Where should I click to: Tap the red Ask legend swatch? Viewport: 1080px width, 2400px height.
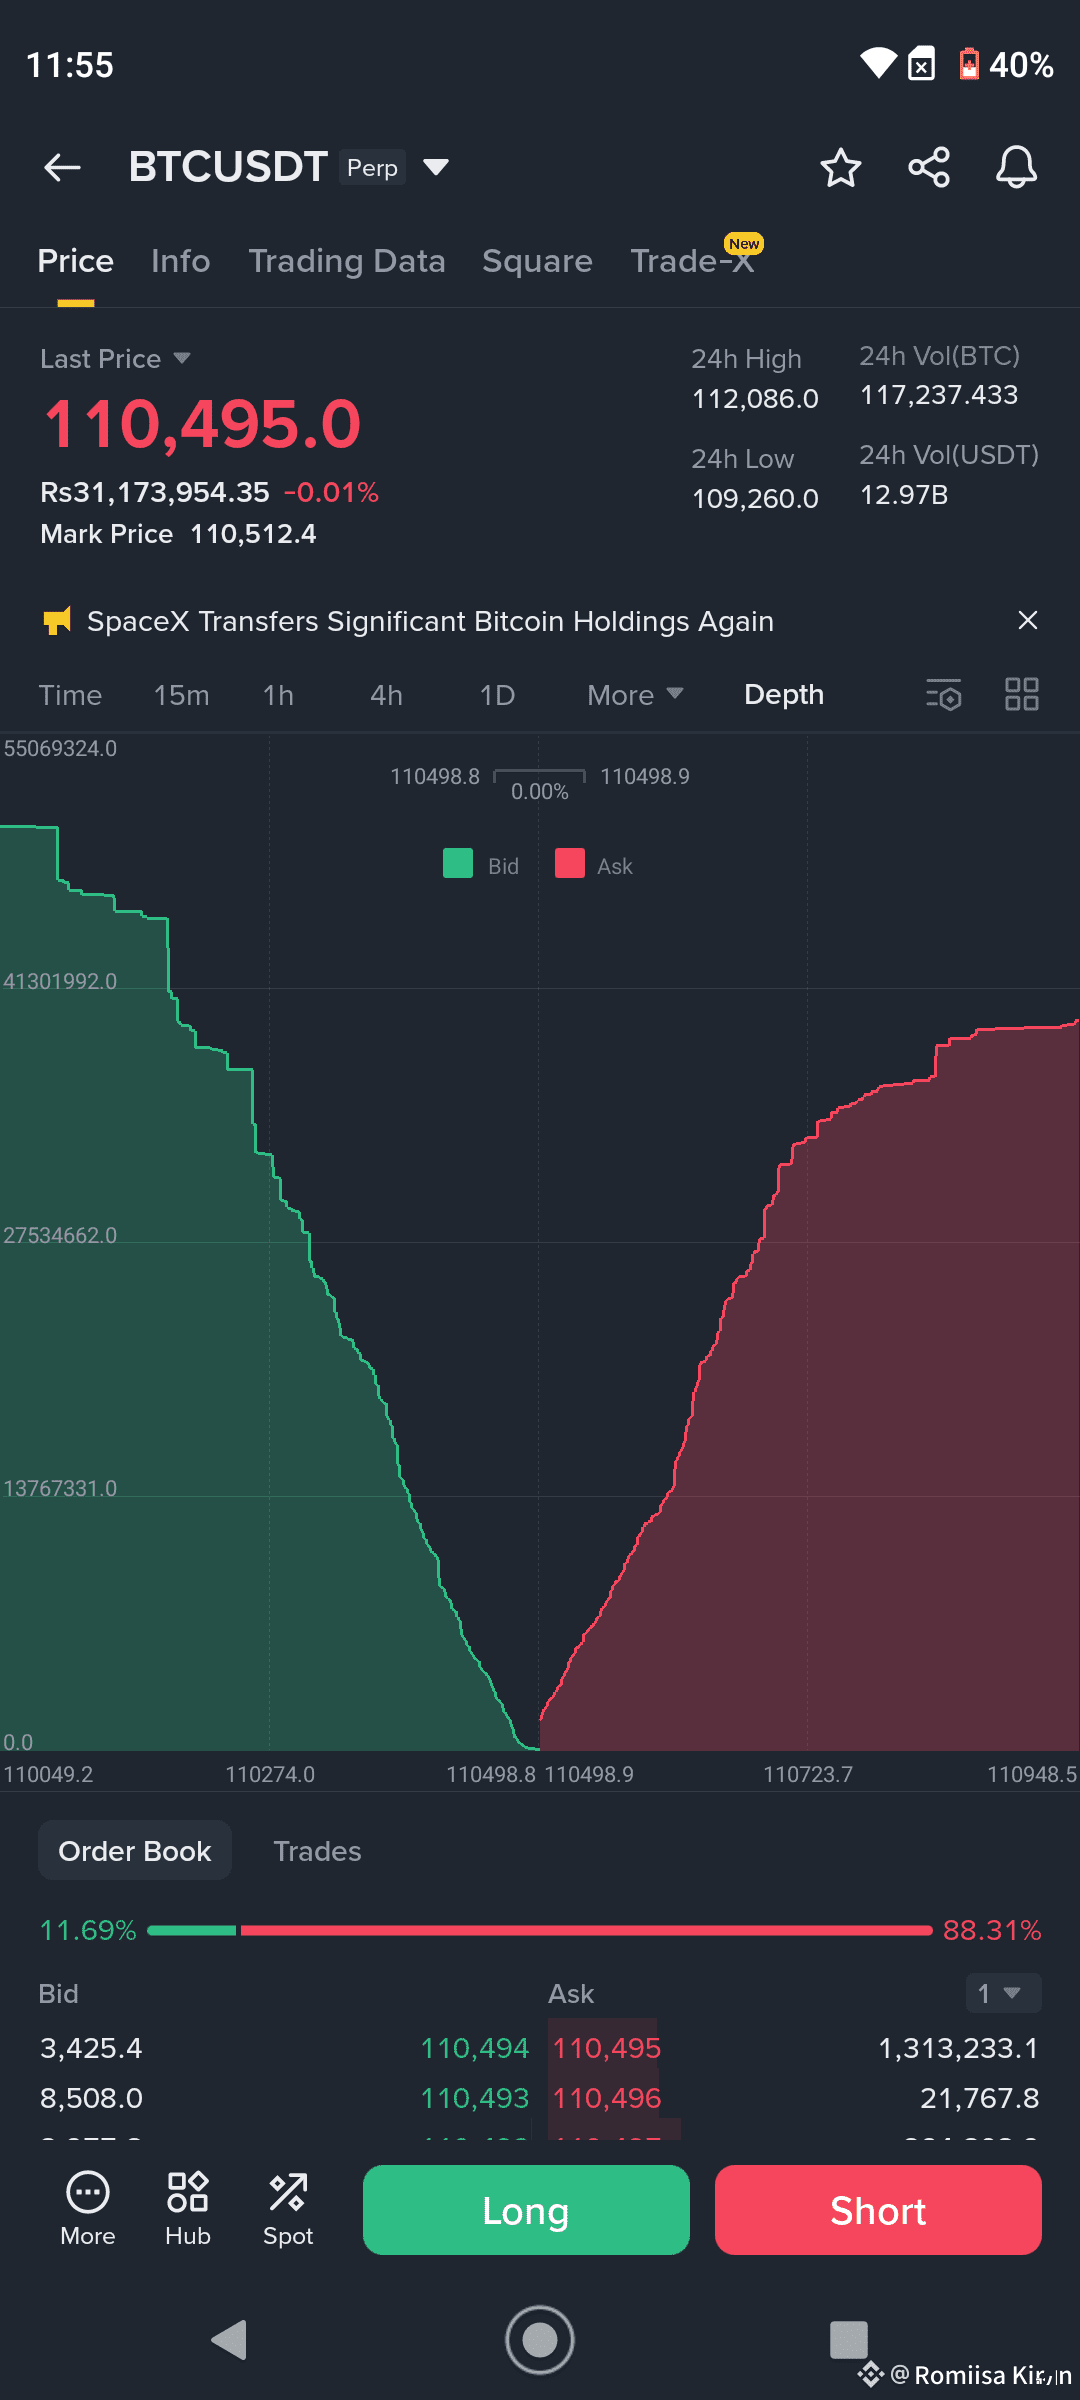[570, 863]
